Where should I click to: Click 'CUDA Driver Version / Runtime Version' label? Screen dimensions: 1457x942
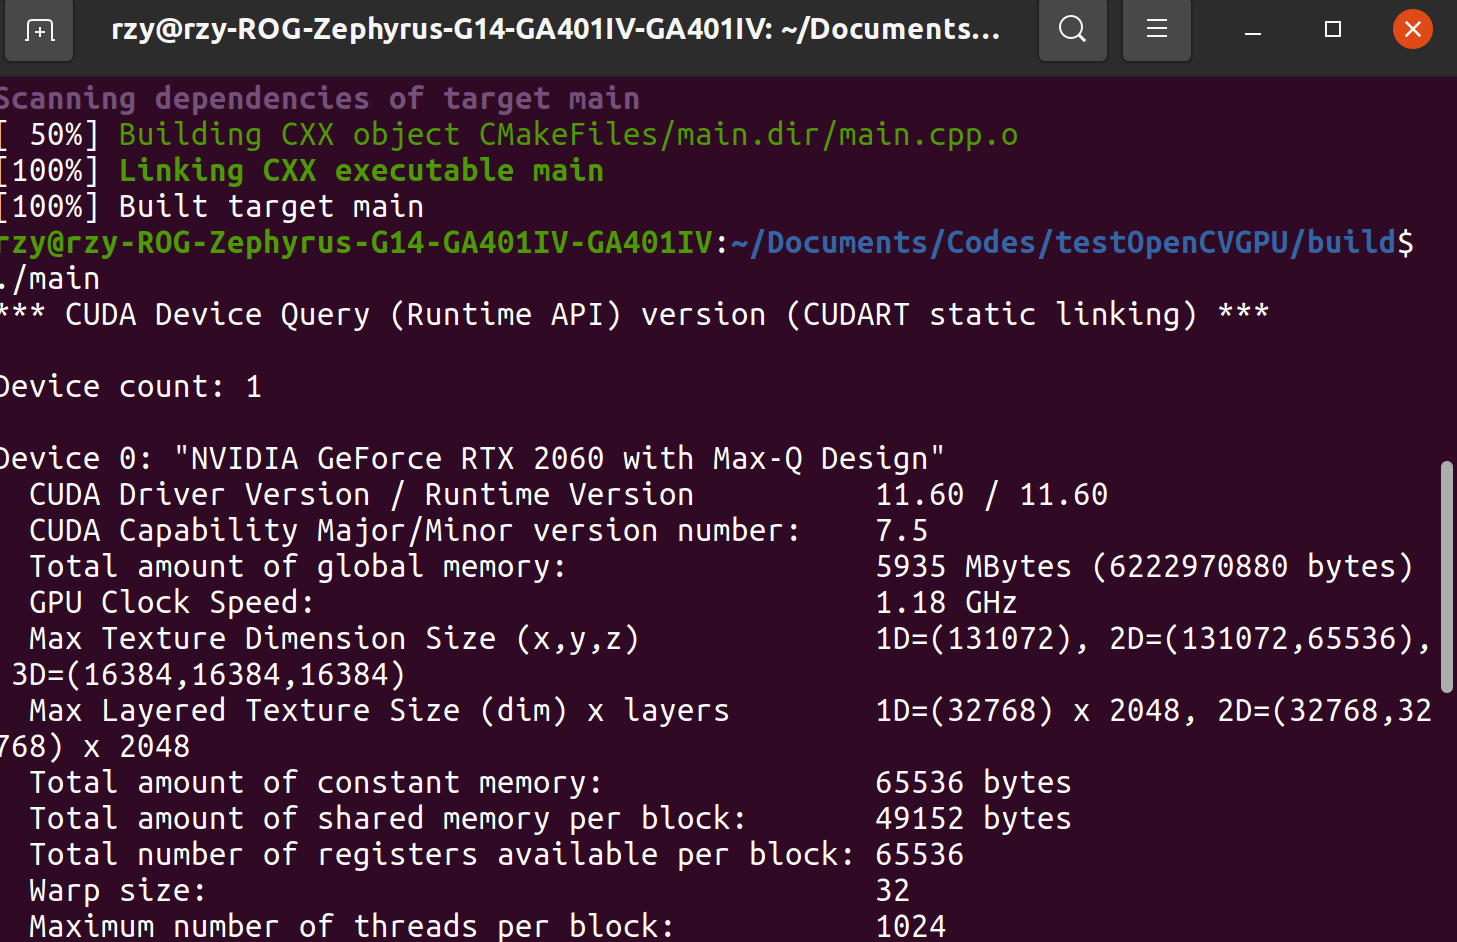coord(361,494)
